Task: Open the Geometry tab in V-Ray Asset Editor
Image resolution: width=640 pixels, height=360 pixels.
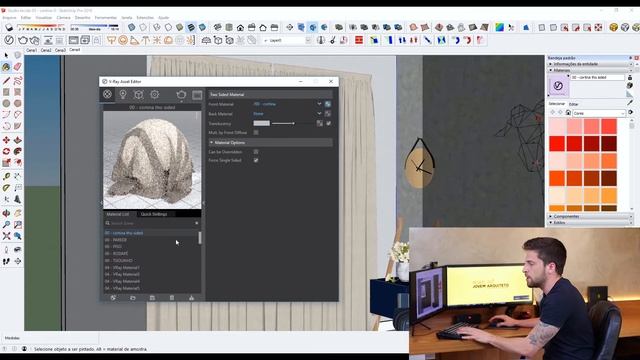Action: 139,94
